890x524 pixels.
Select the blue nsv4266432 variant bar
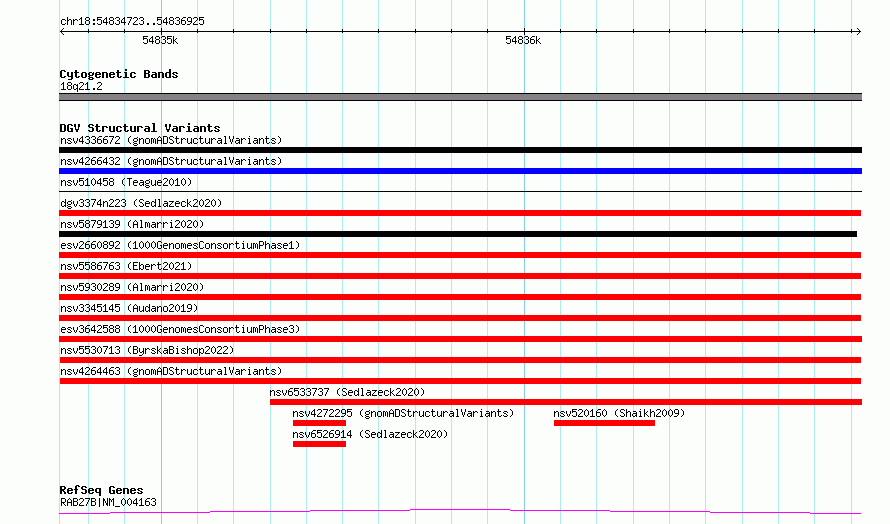pos(460,171)
